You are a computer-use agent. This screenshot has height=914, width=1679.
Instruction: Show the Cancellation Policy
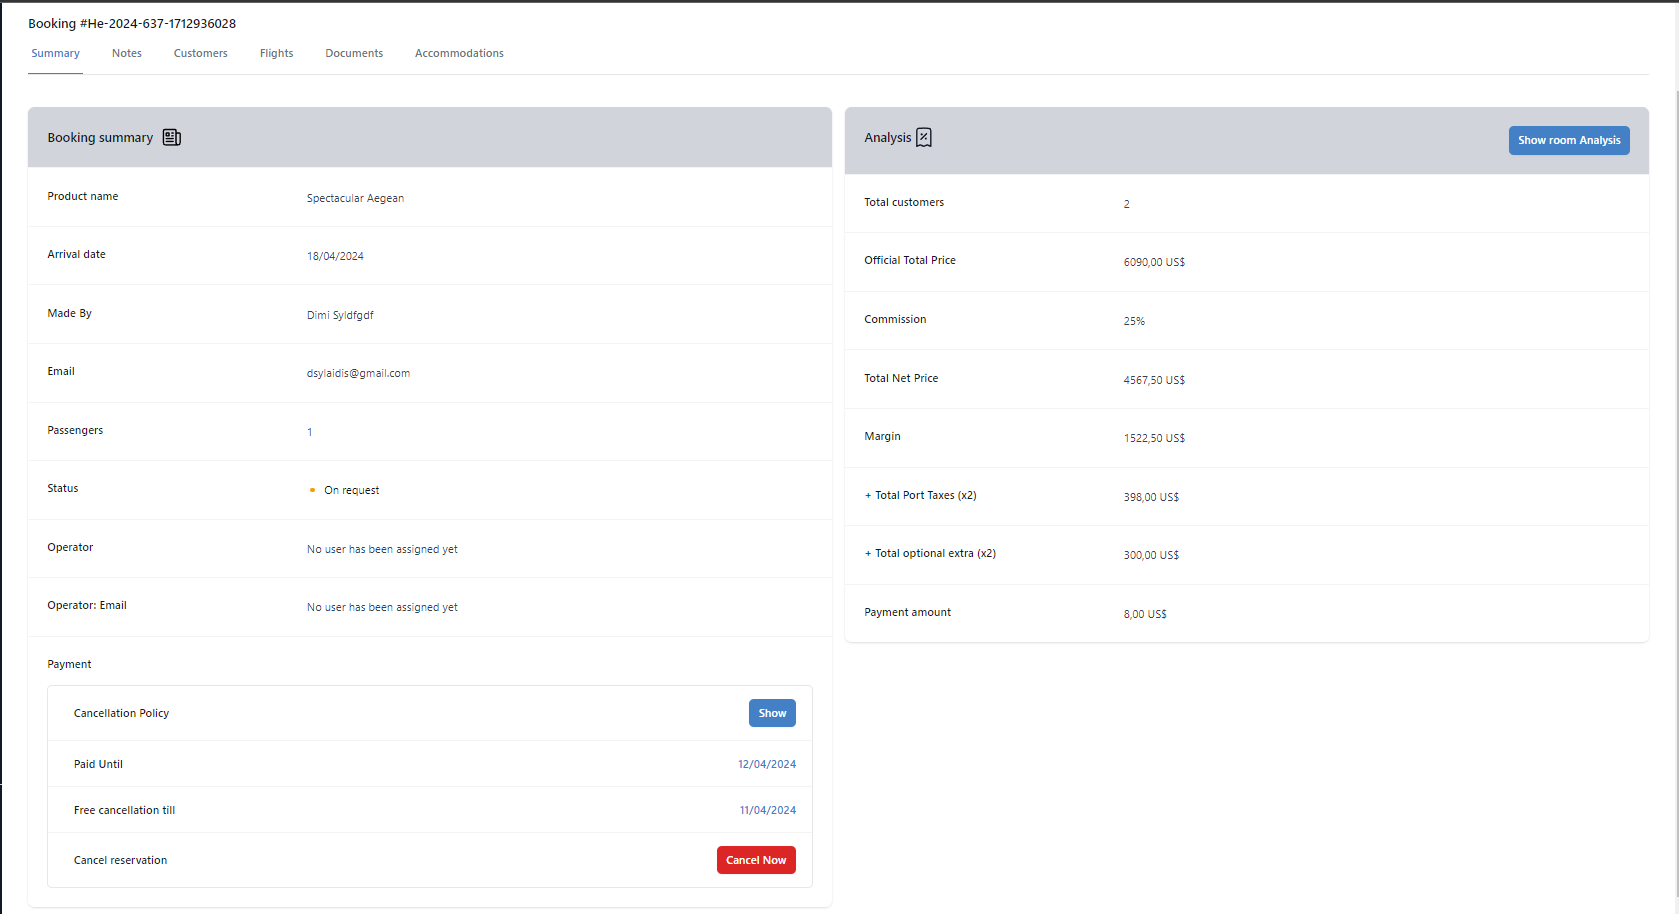tap(771, 713)
